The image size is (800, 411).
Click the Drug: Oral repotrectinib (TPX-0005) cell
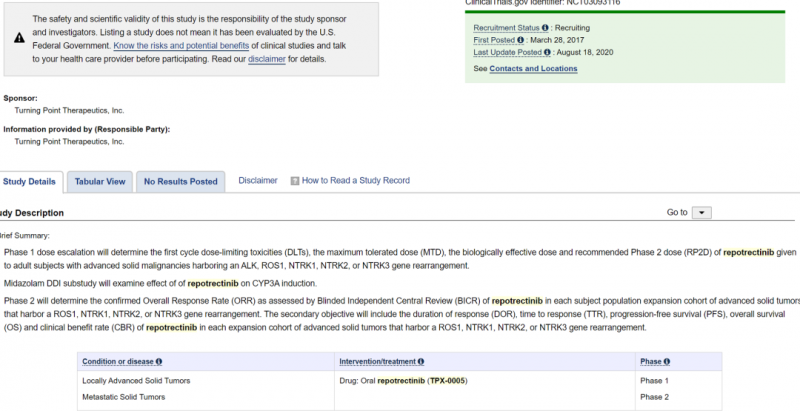click(x=403, y=381)
